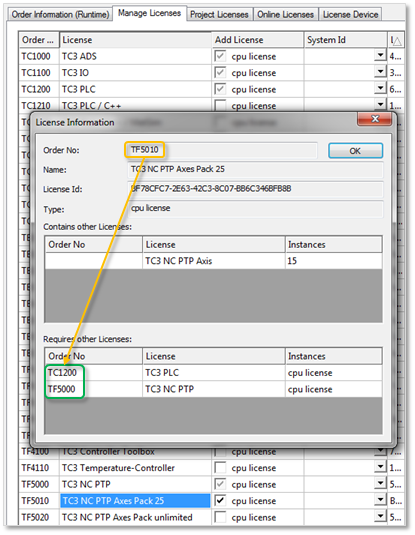Click the Type field showing cpu license

(255, 208)
